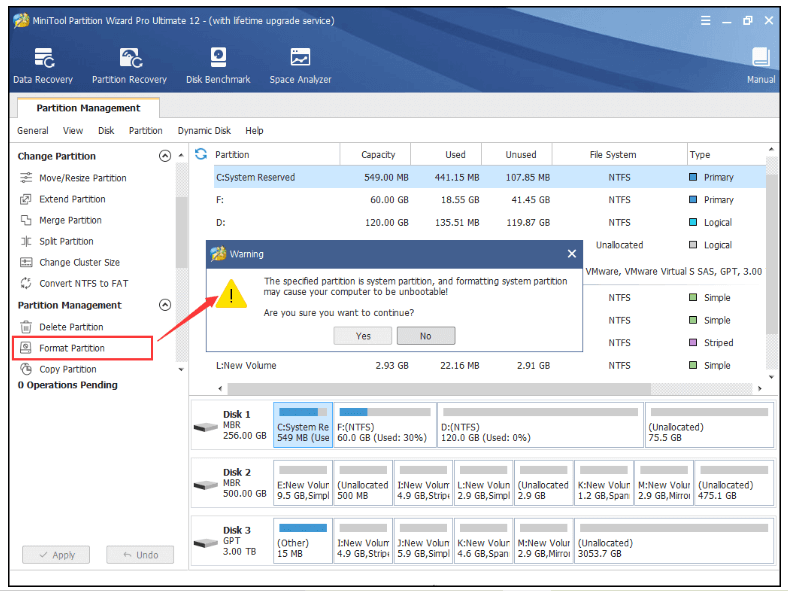The width and height of the screenshot is (788, 591).
Task: Choose Merge Partition
Action: pyautogui.click(x=61, y=220)
